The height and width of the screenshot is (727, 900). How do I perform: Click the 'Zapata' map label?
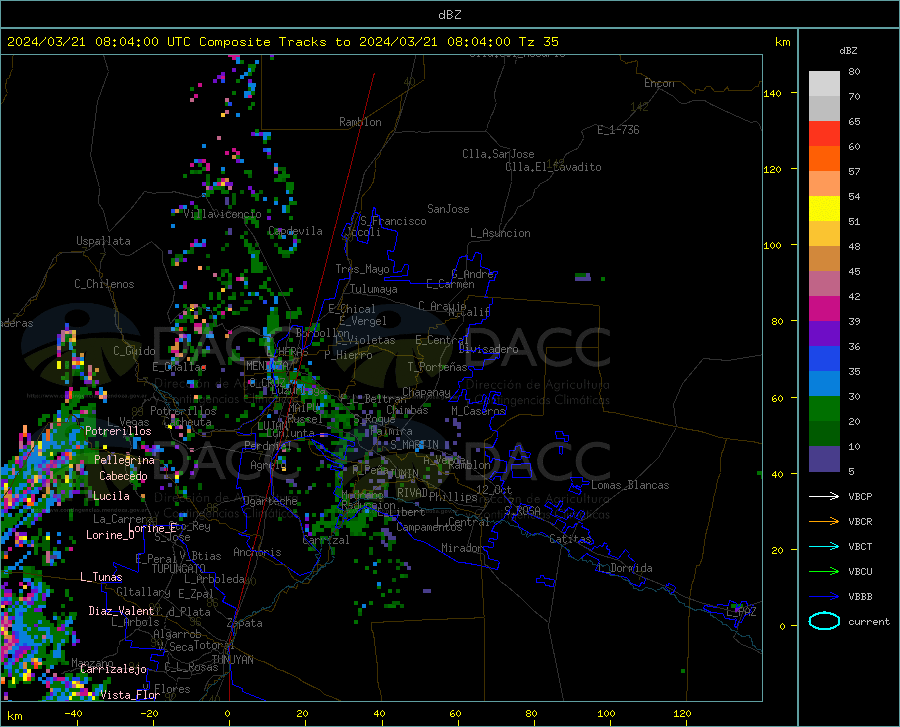[x=245, y=623]
